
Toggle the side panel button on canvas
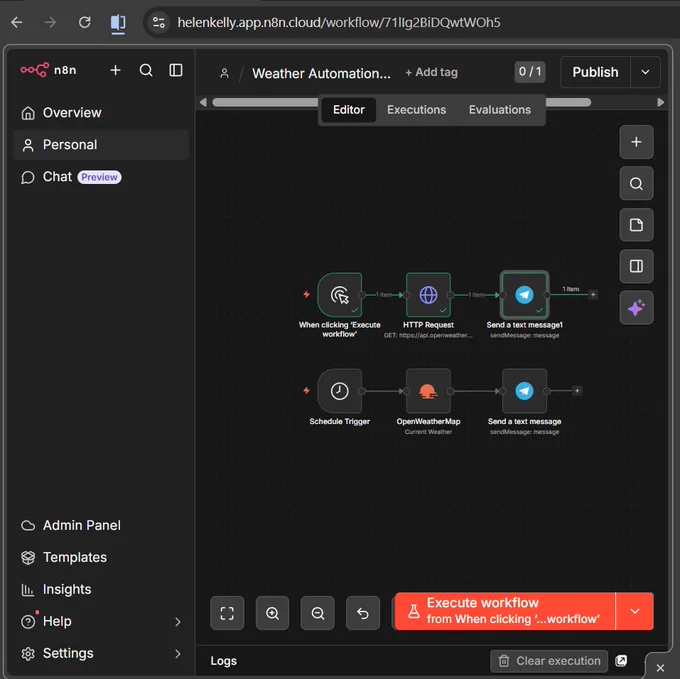tap(636, 266)
